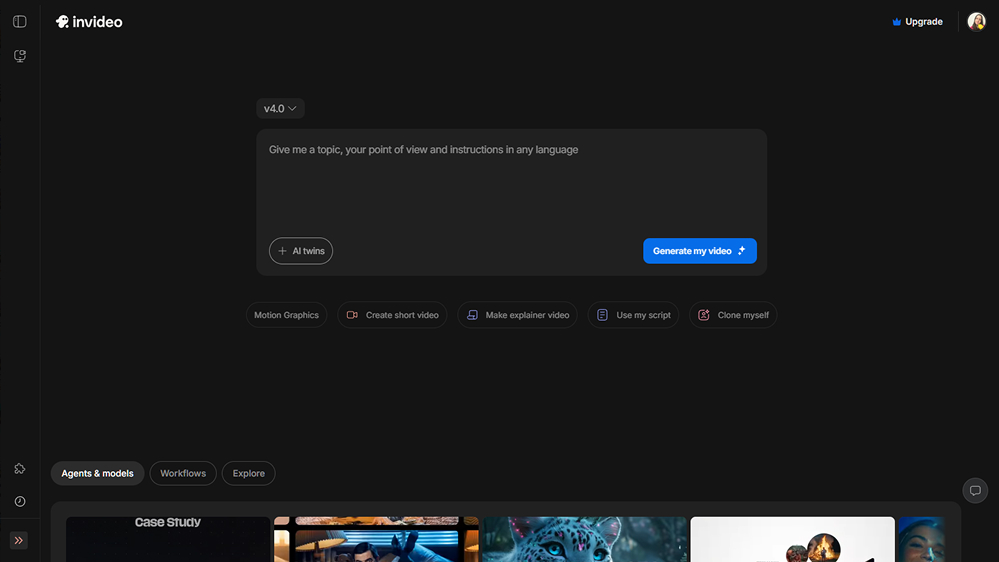Select Clone myself option
999x562 pixels.
click(x=733, y=315)
